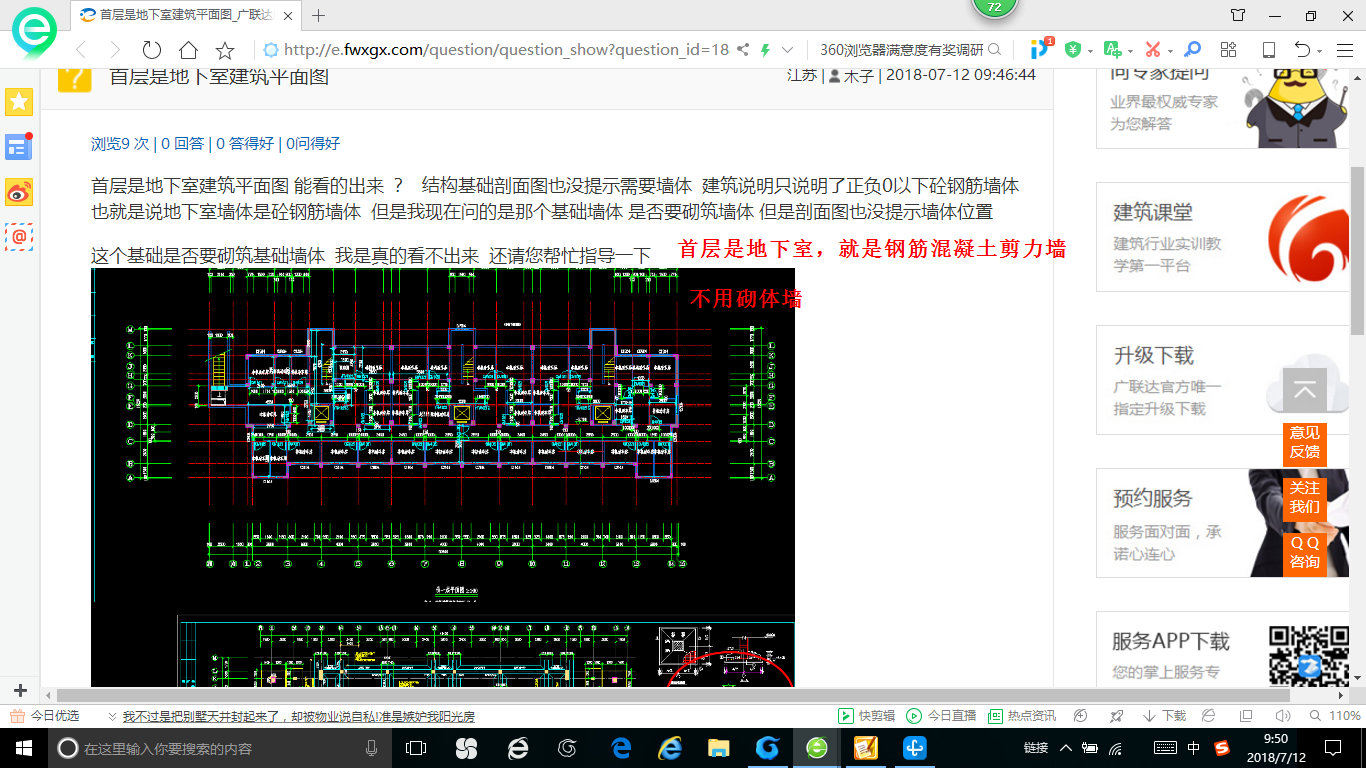
Task: Click the sidebar add plus button
Action: [20, 690]
